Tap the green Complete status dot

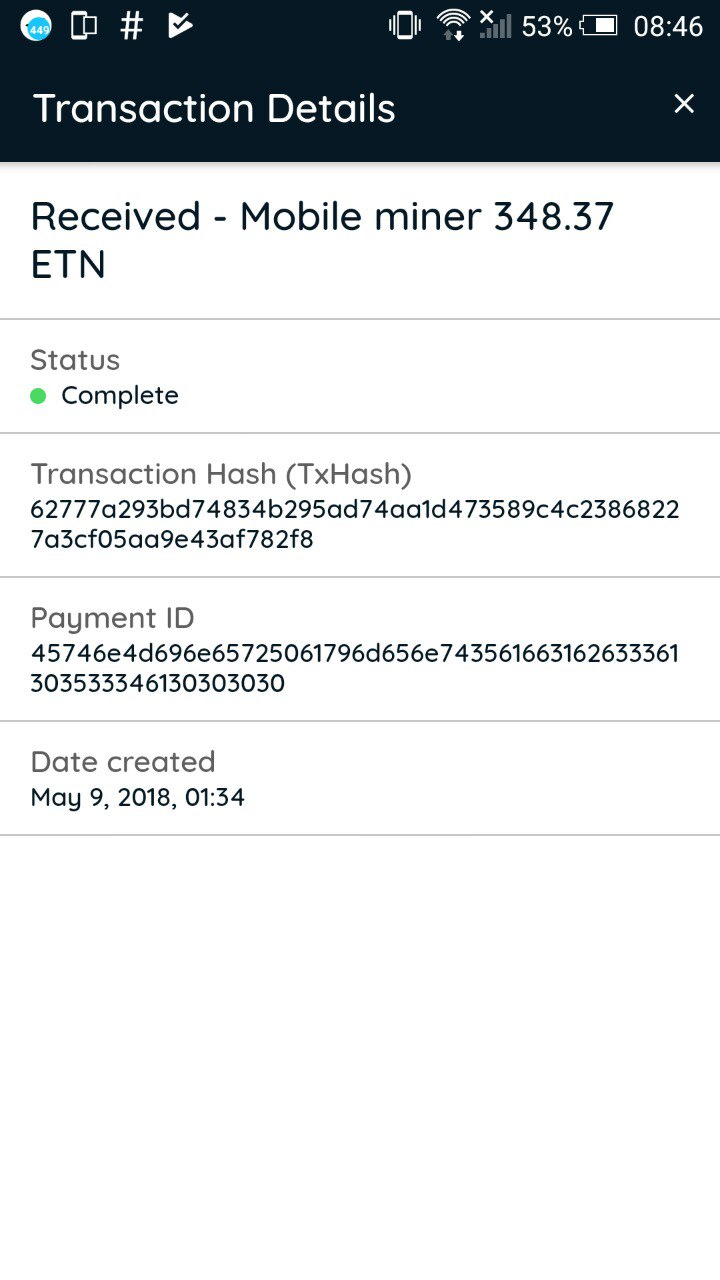(x=39, y=396)
